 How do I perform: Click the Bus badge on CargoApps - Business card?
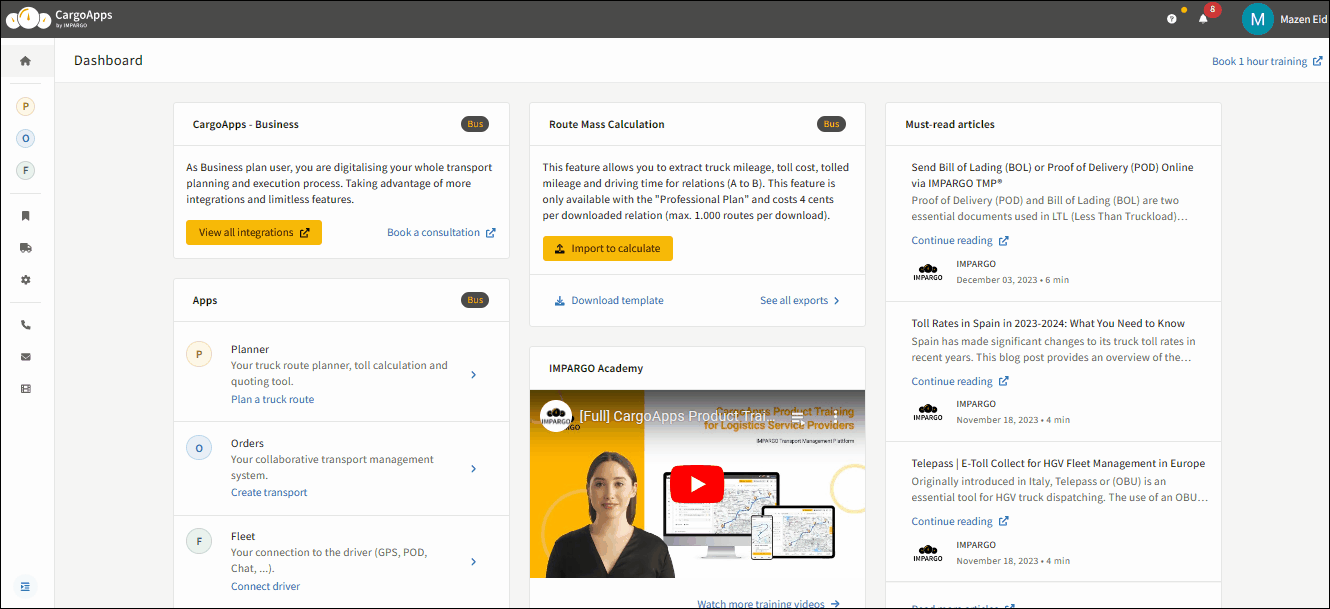475,125
